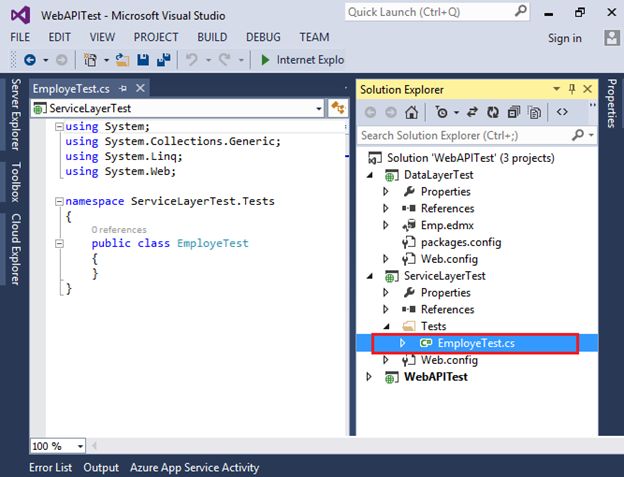The image size is (624, 477).
Task: Click the Sync with Active Document icon
Action: [472, 113]
